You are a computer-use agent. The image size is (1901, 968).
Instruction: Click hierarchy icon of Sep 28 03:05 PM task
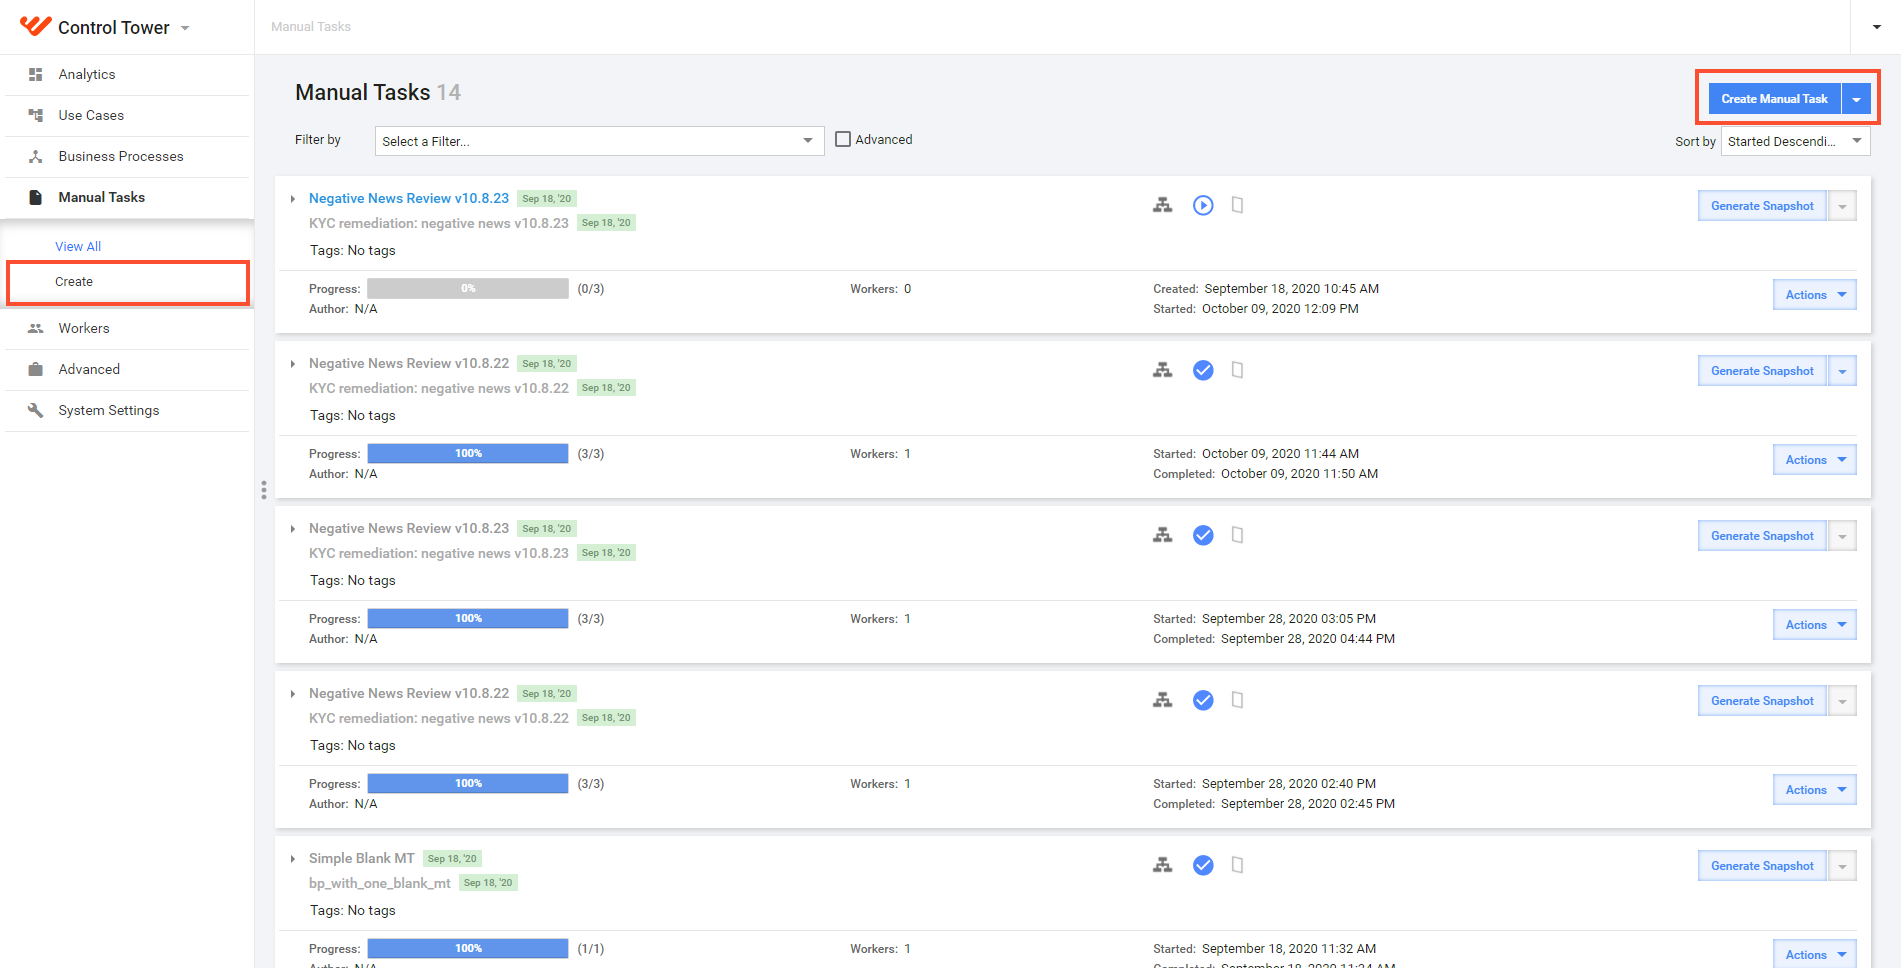(1162, 535)
